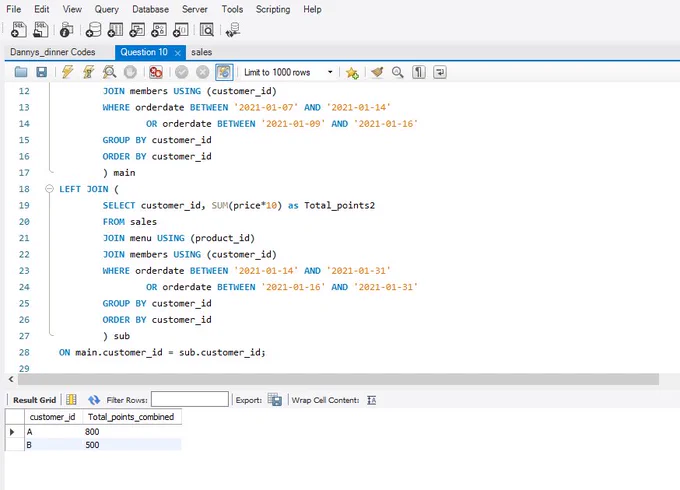Click line number 23 in gutter
The width and height of the screenshot is (680, 490).
24,271
